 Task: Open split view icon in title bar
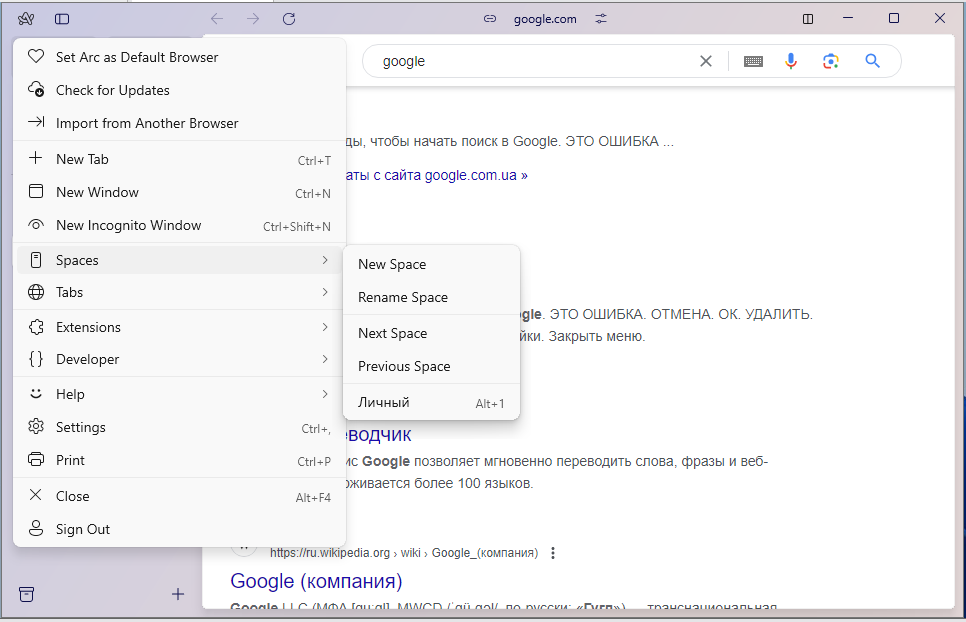[x=808, y=19]
